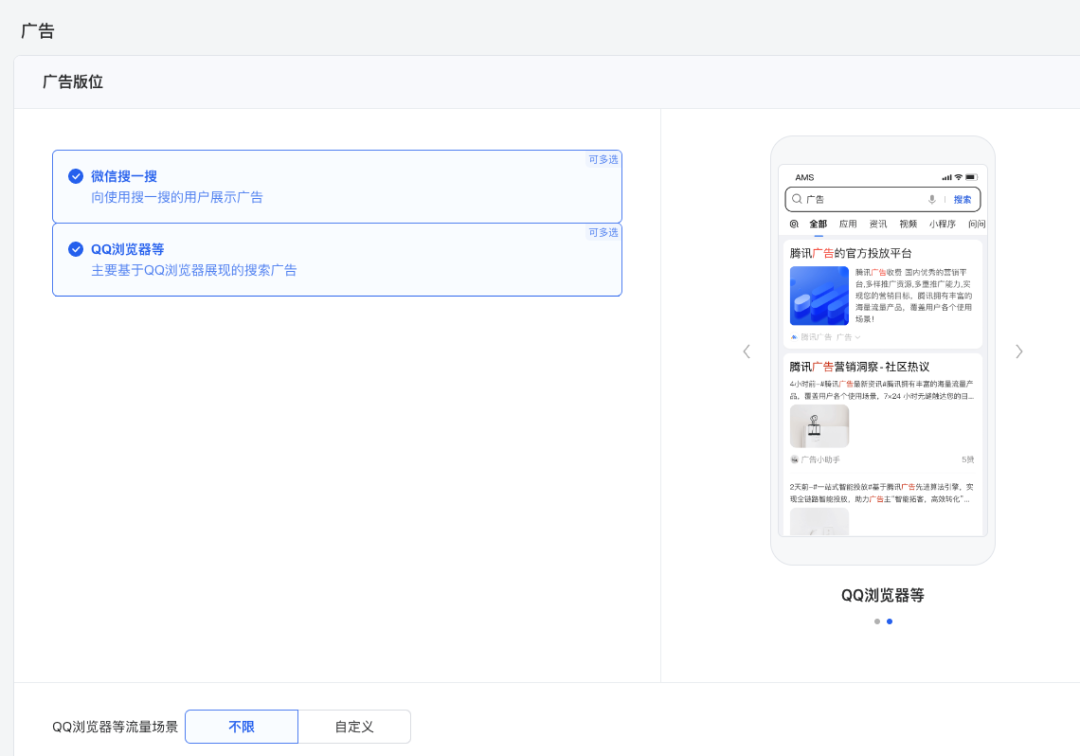Click the blue check icon on 微信搜一搜 card
This screenshot has width=1080, height=756.
tap(76, 175)
